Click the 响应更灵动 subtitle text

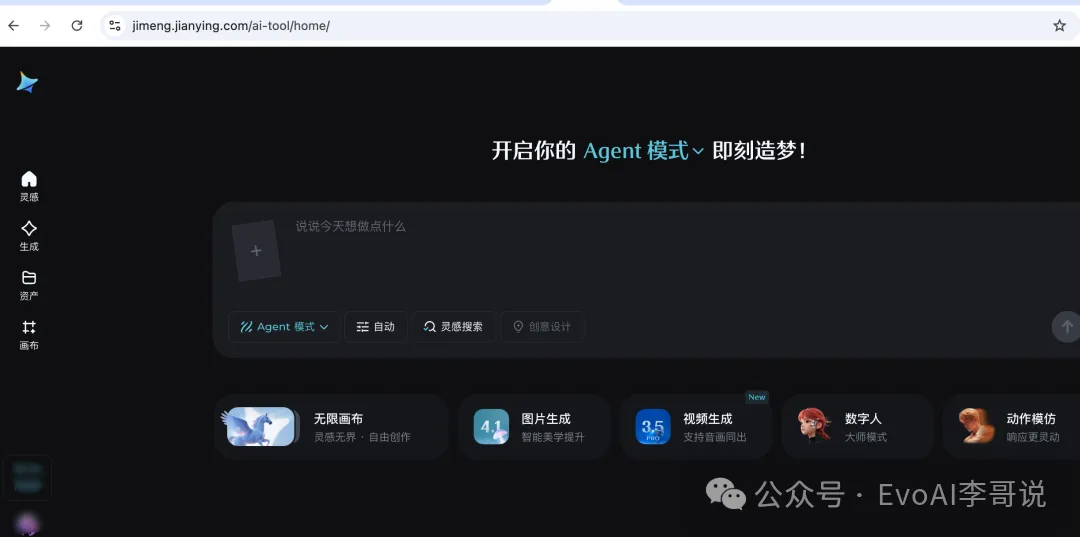[x=1033, y=437]
